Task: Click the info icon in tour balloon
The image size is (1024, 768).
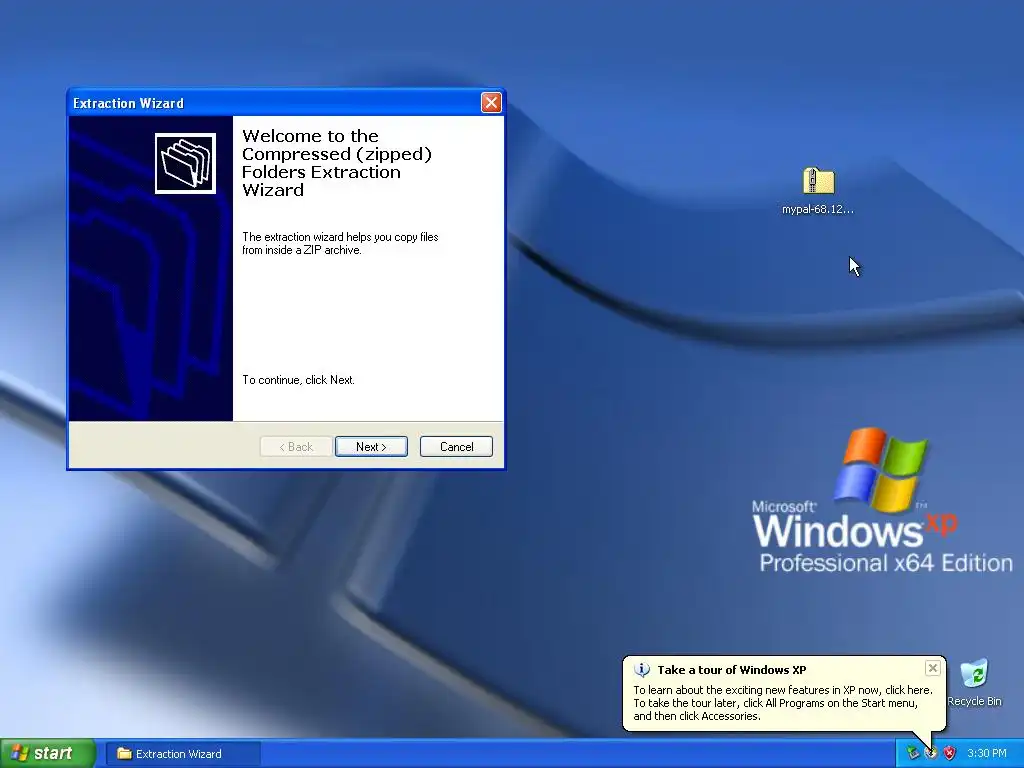Action: (643, 670)
